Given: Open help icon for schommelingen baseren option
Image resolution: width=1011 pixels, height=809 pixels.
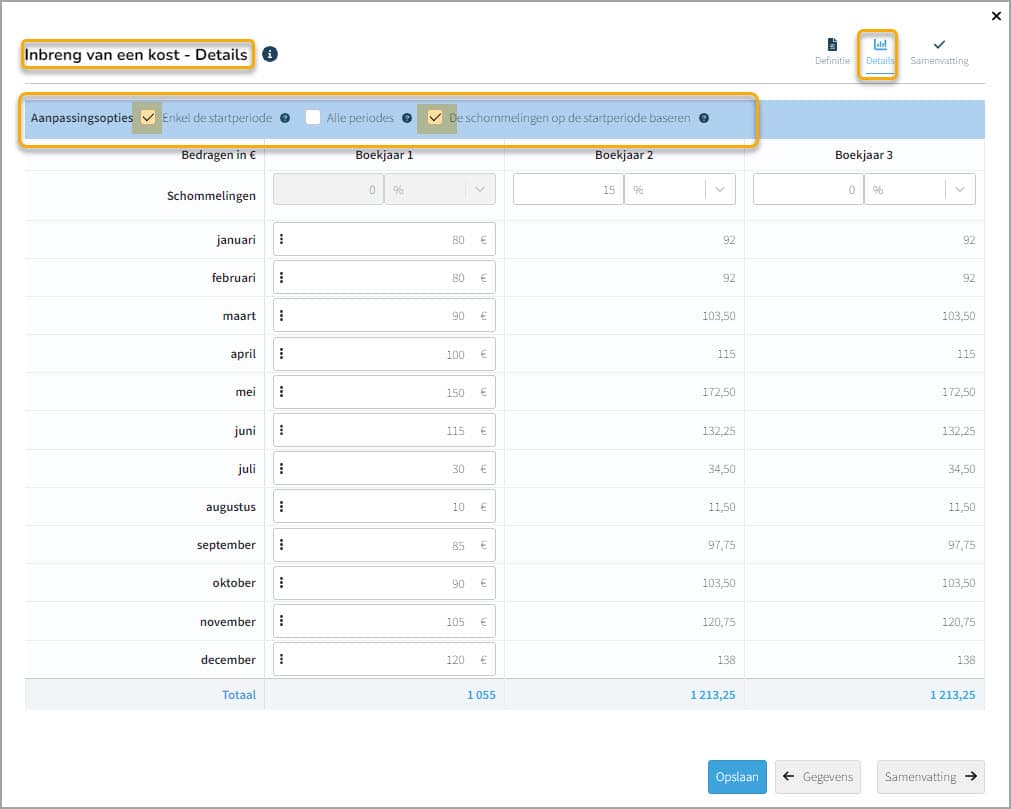Looking at the screenshot, I should pyautogui.click(x=704, y=118).
